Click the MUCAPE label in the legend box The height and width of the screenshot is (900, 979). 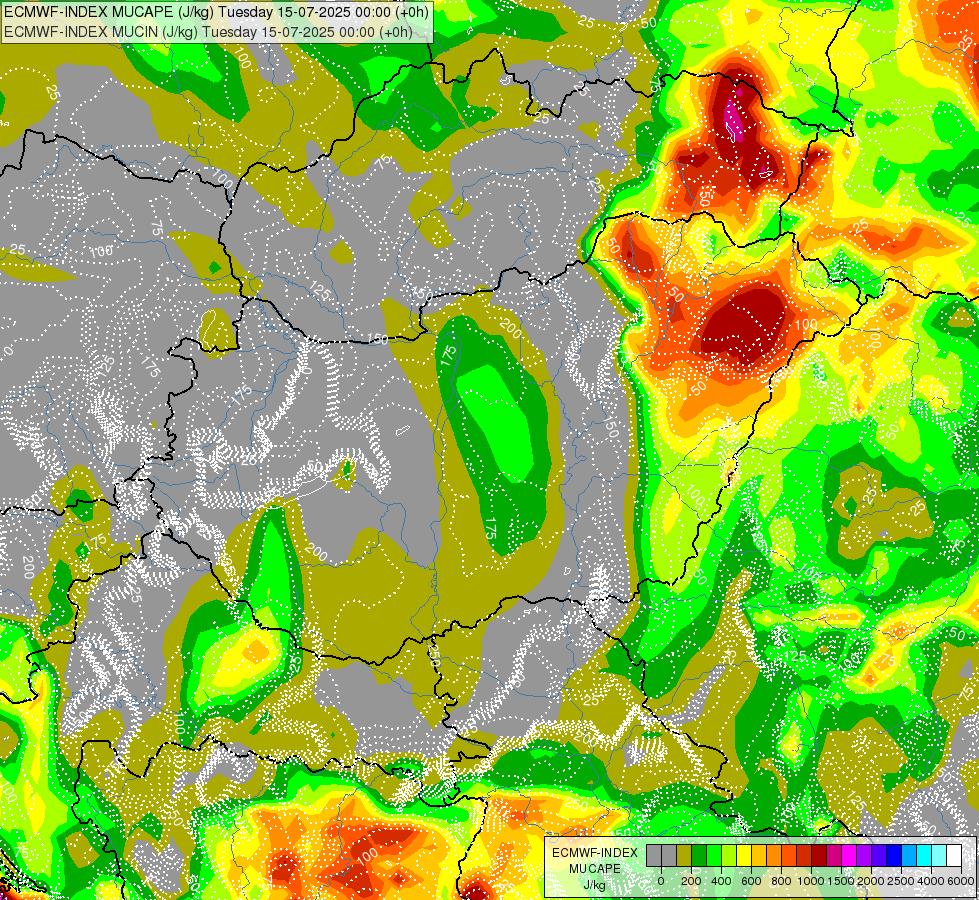[x=595, y=869]
